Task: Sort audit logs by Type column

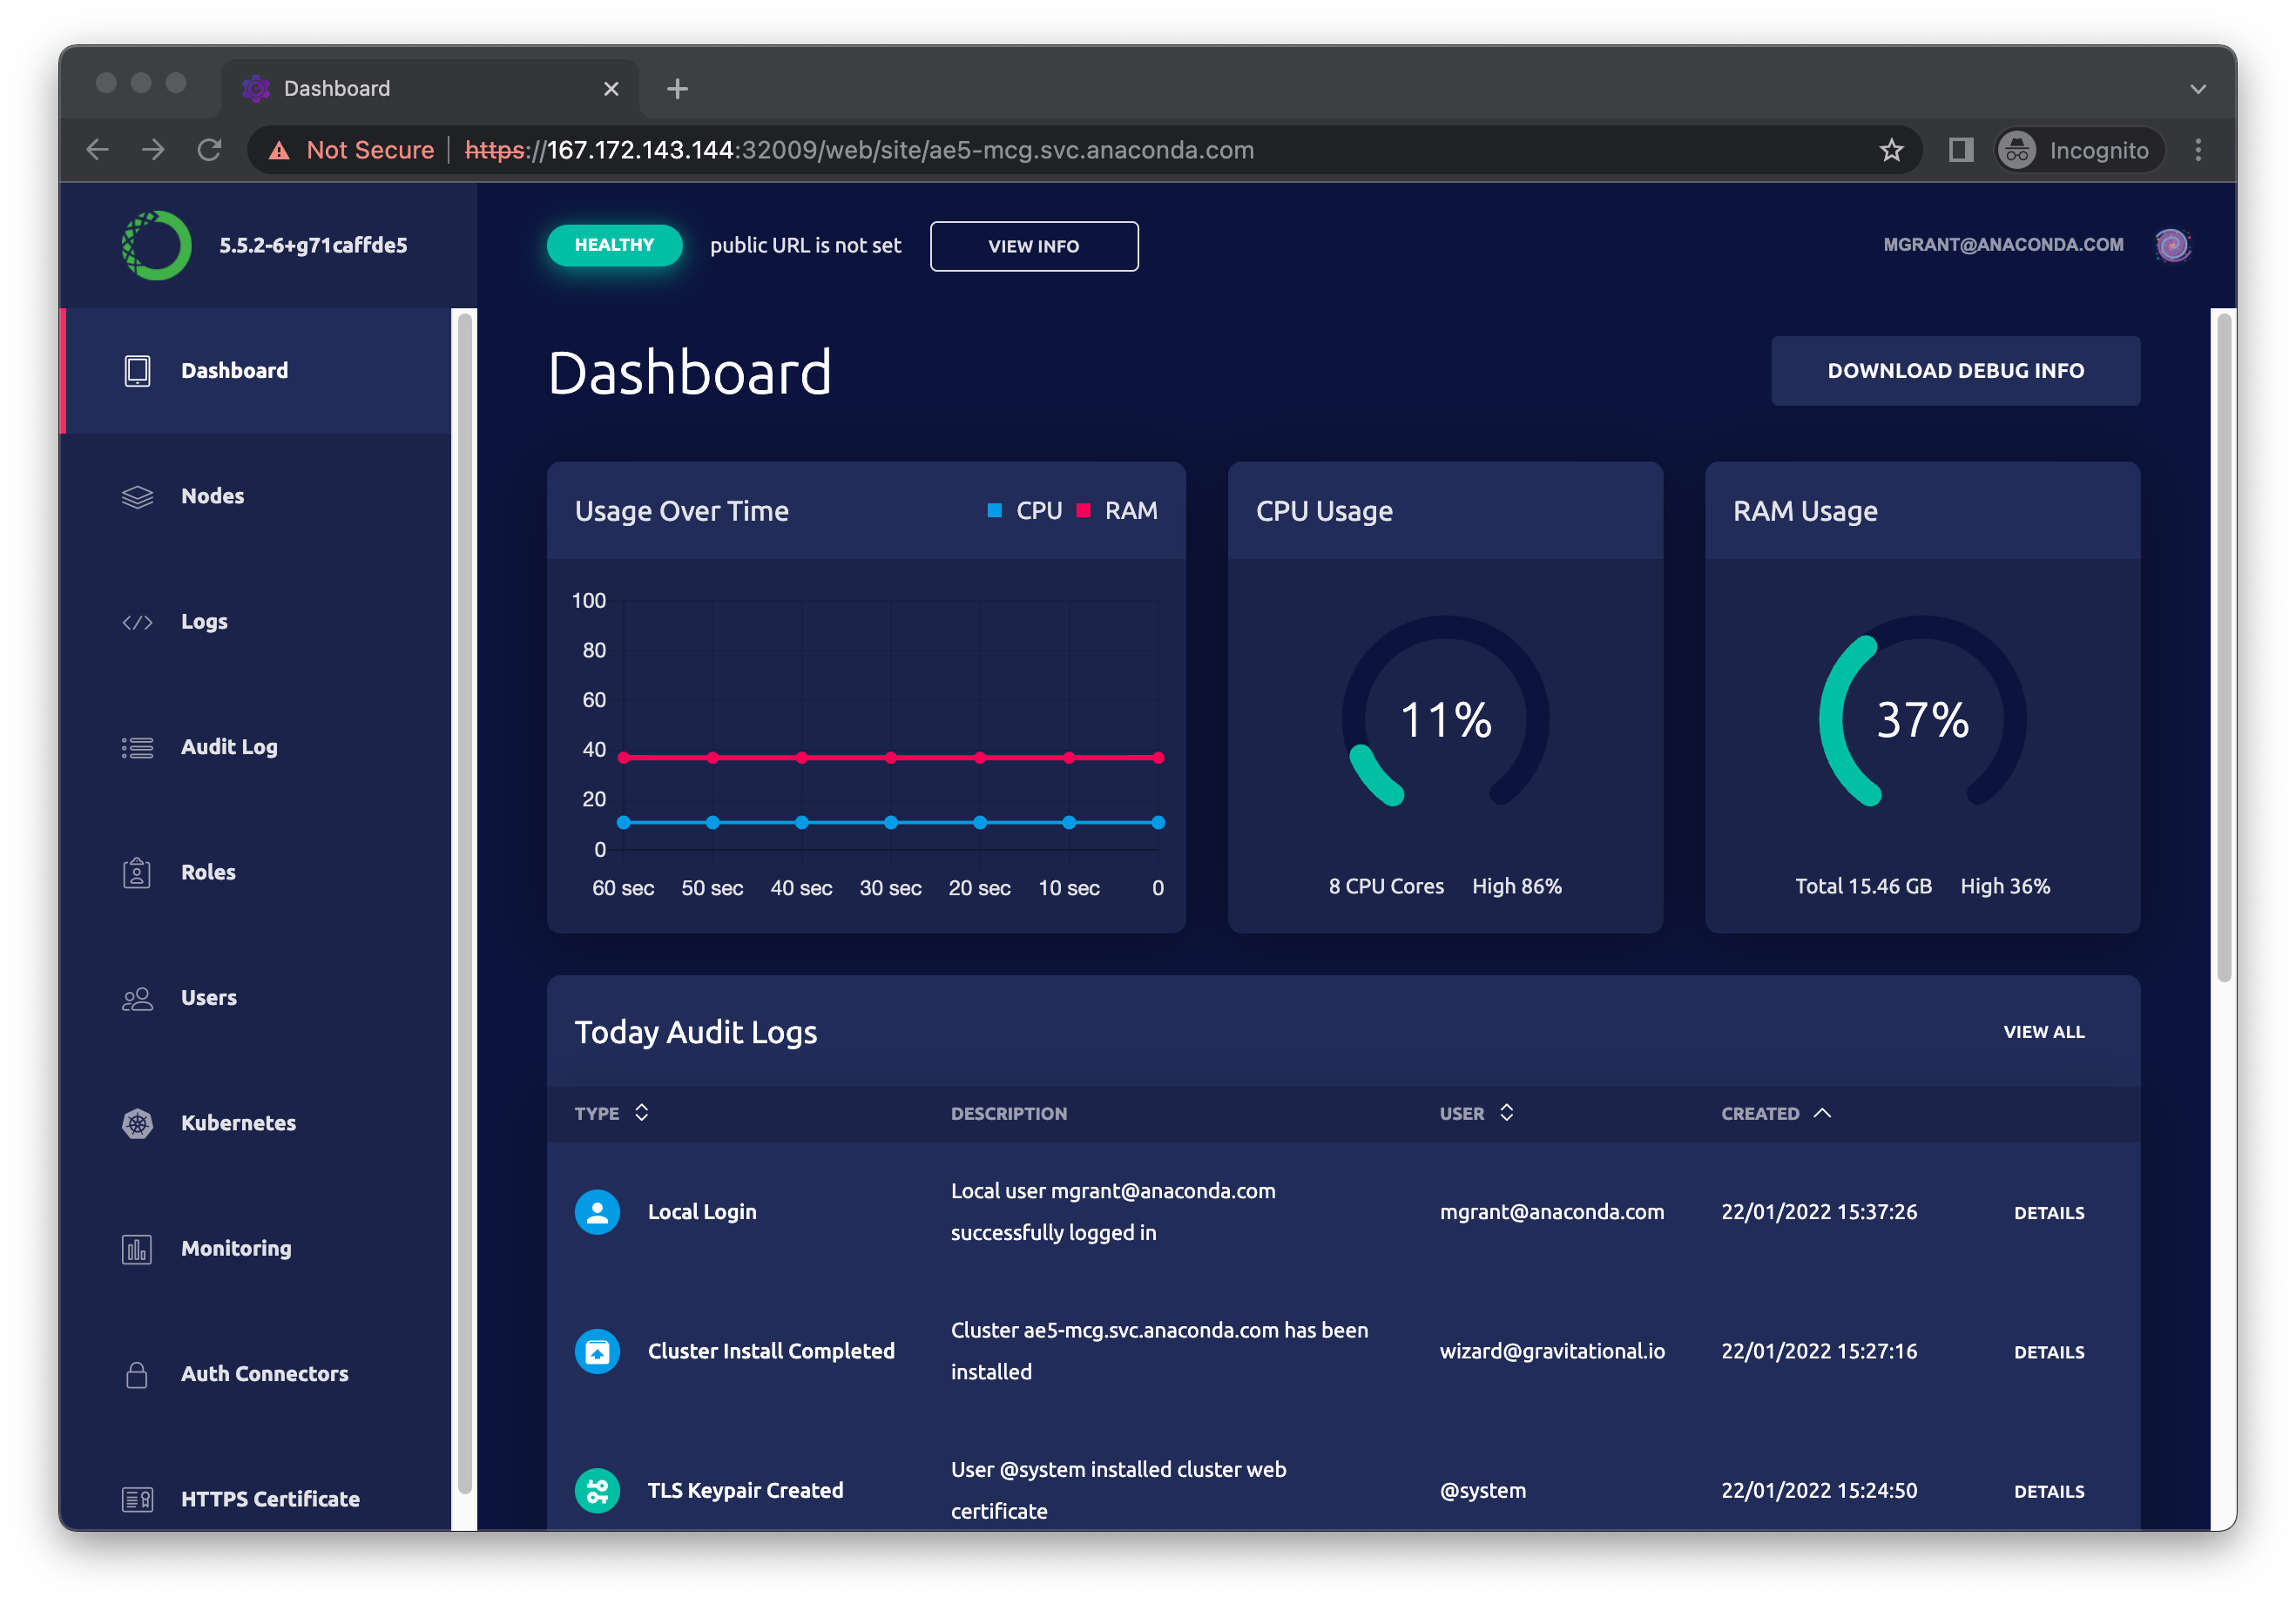Action: 611,1113
